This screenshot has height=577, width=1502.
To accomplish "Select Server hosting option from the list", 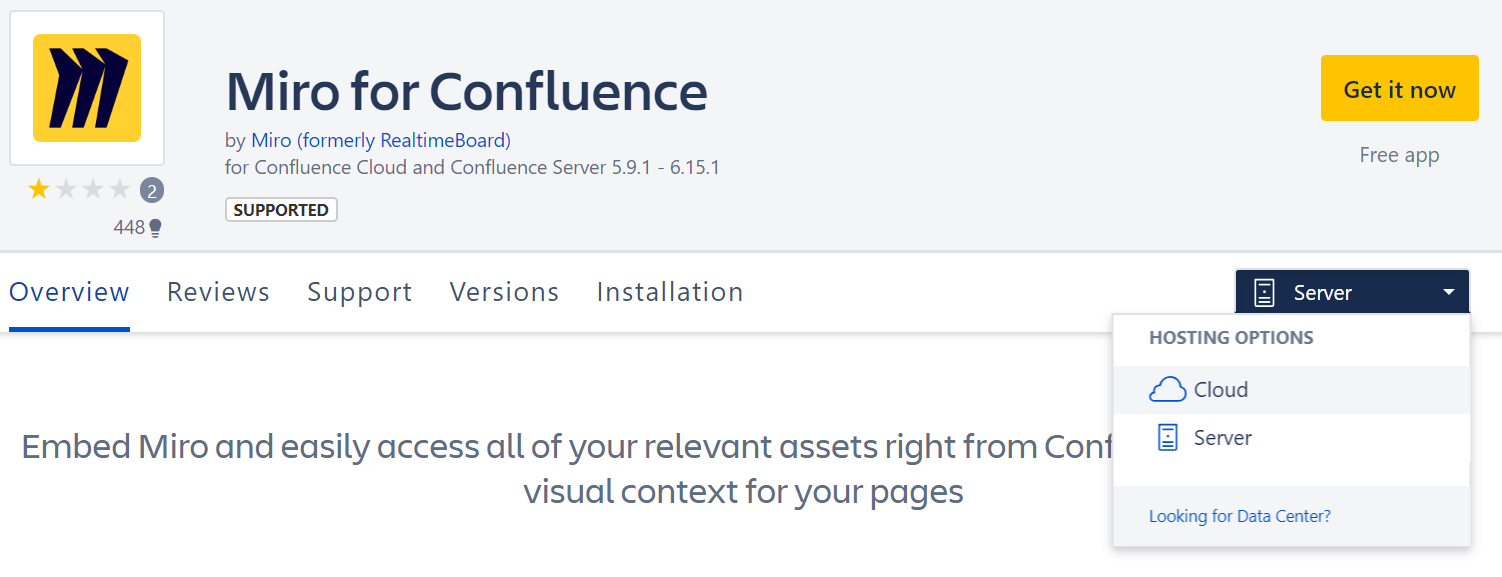I will 1223,438.
